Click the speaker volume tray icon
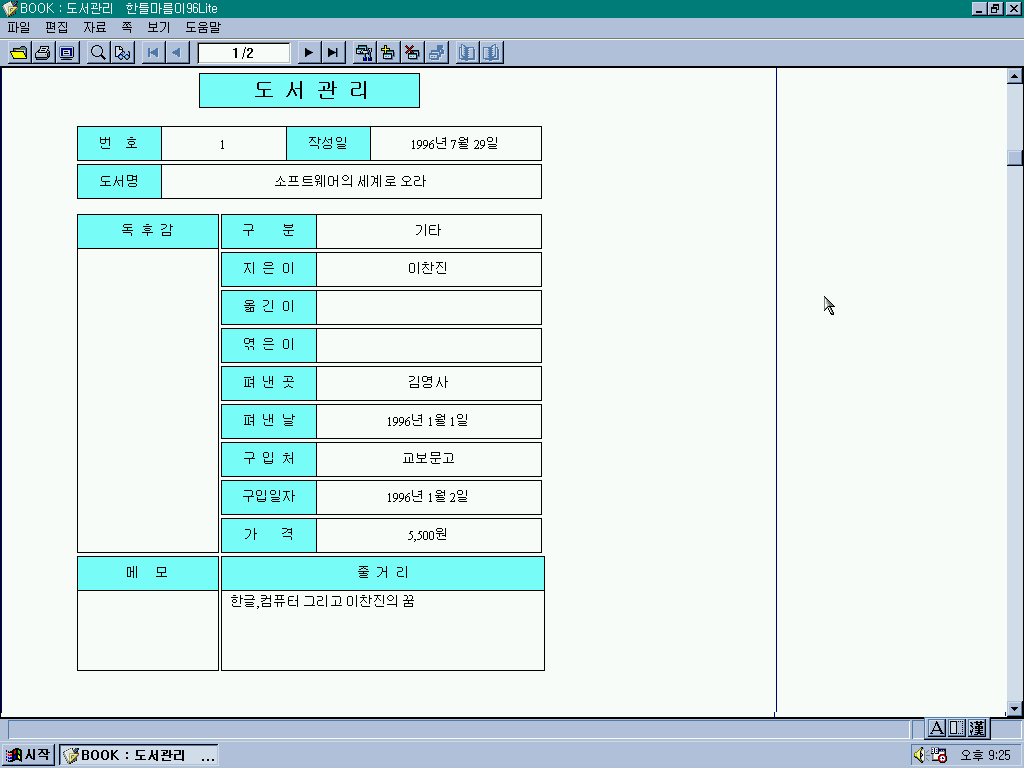Viewport: 1024px width, 768px height. pos(920,755)
